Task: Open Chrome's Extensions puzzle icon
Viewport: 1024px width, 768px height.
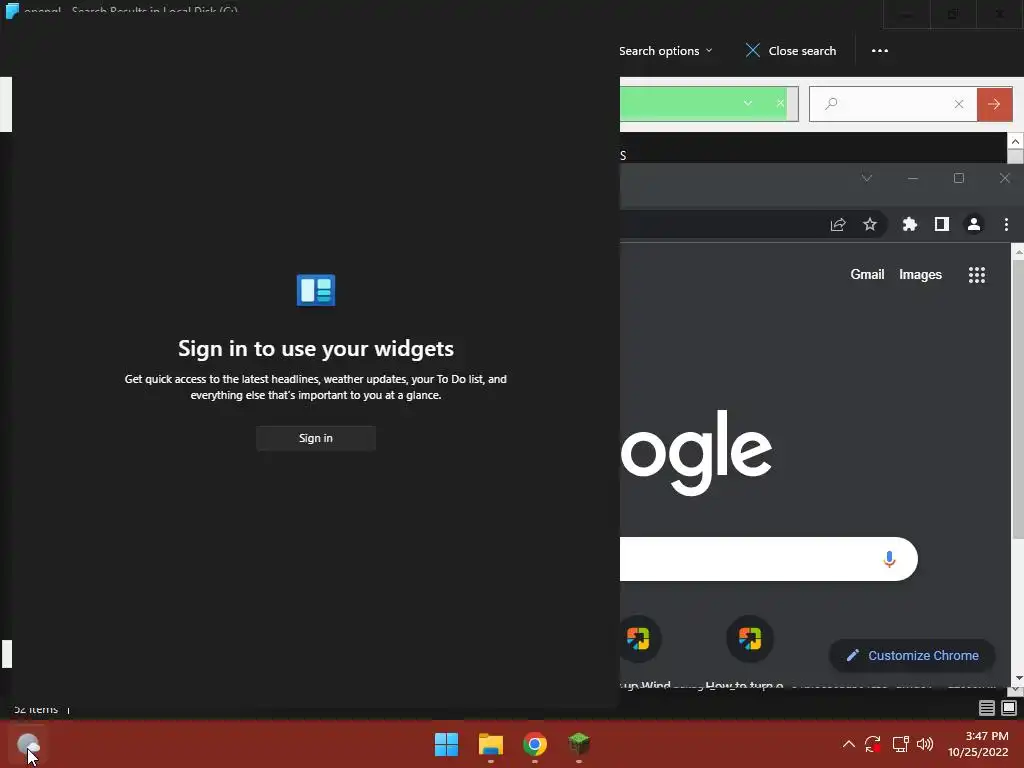Action: pyautogui.click(x=910, y=225)
